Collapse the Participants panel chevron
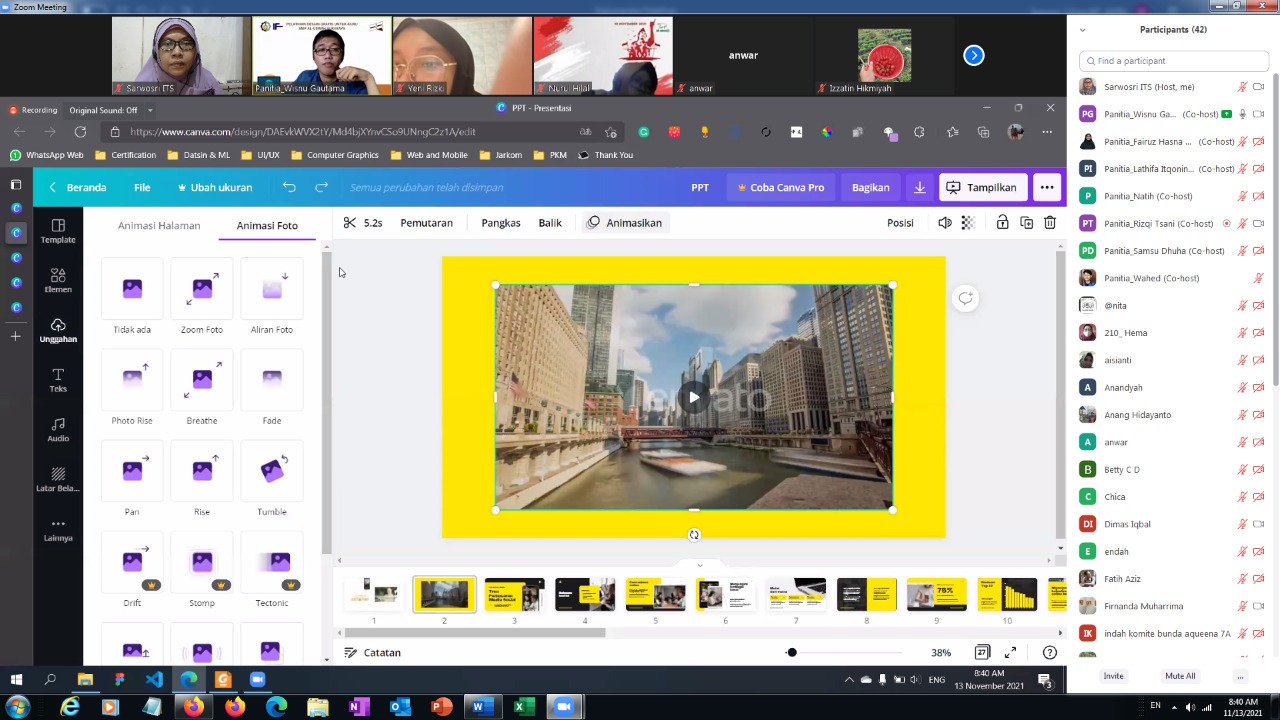 [x=1082, y=30]
